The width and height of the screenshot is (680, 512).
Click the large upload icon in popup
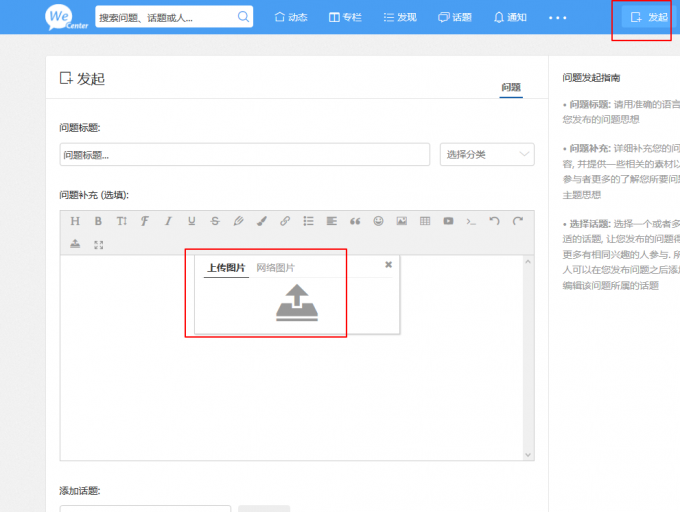pos(297,303)
